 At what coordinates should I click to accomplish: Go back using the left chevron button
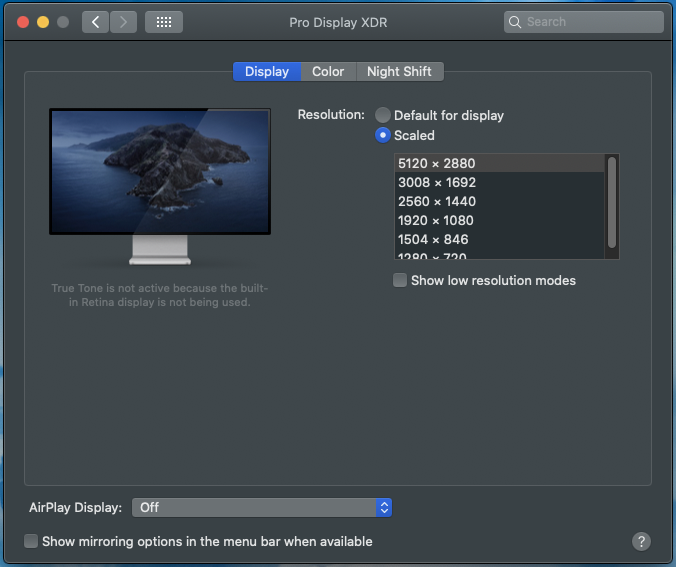click(95, 22)
